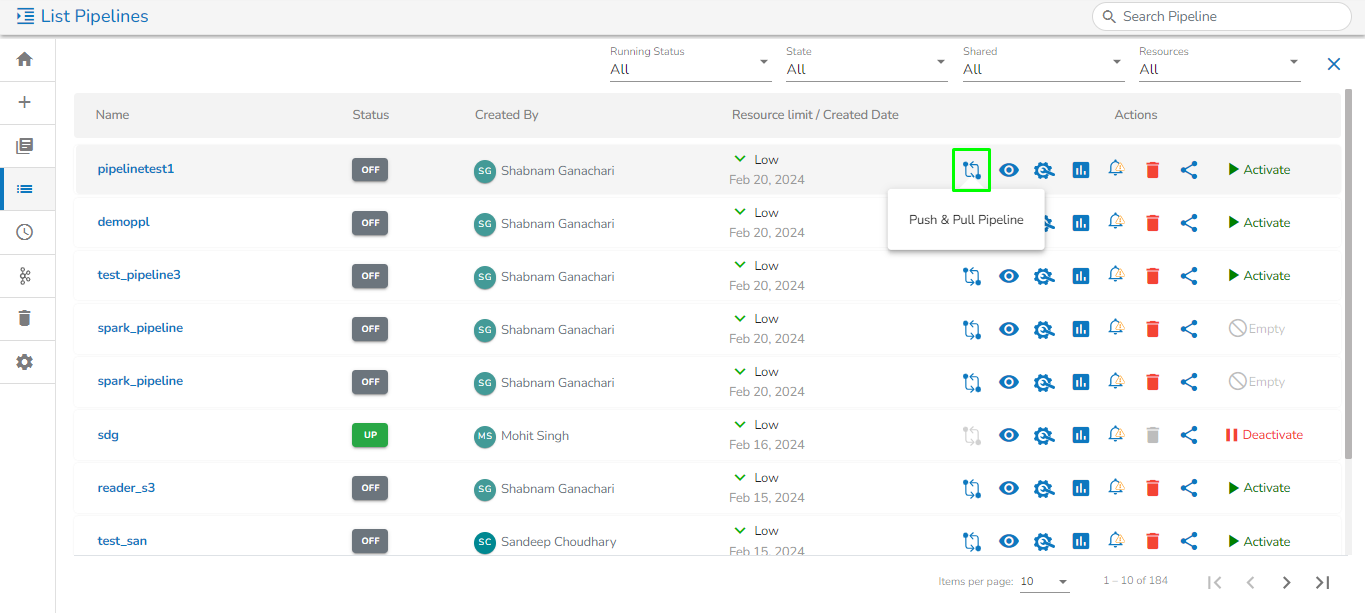Open the test_pipeline3 pipeline link
Screen dimensions: 1365x613
pos(139,275)
